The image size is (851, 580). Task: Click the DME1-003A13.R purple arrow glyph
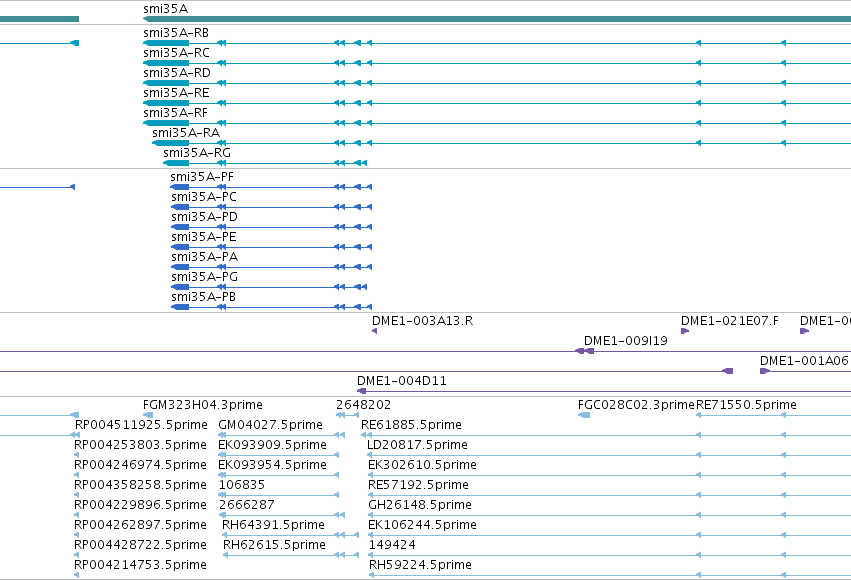click(374, 331)
